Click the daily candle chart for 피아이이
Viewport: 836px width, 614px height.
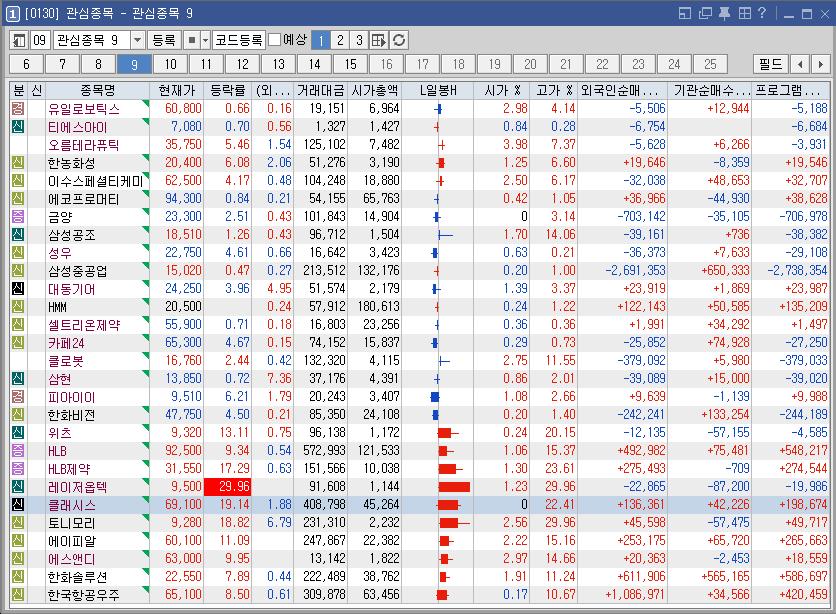pyautogui.click(x=437, y=397)
